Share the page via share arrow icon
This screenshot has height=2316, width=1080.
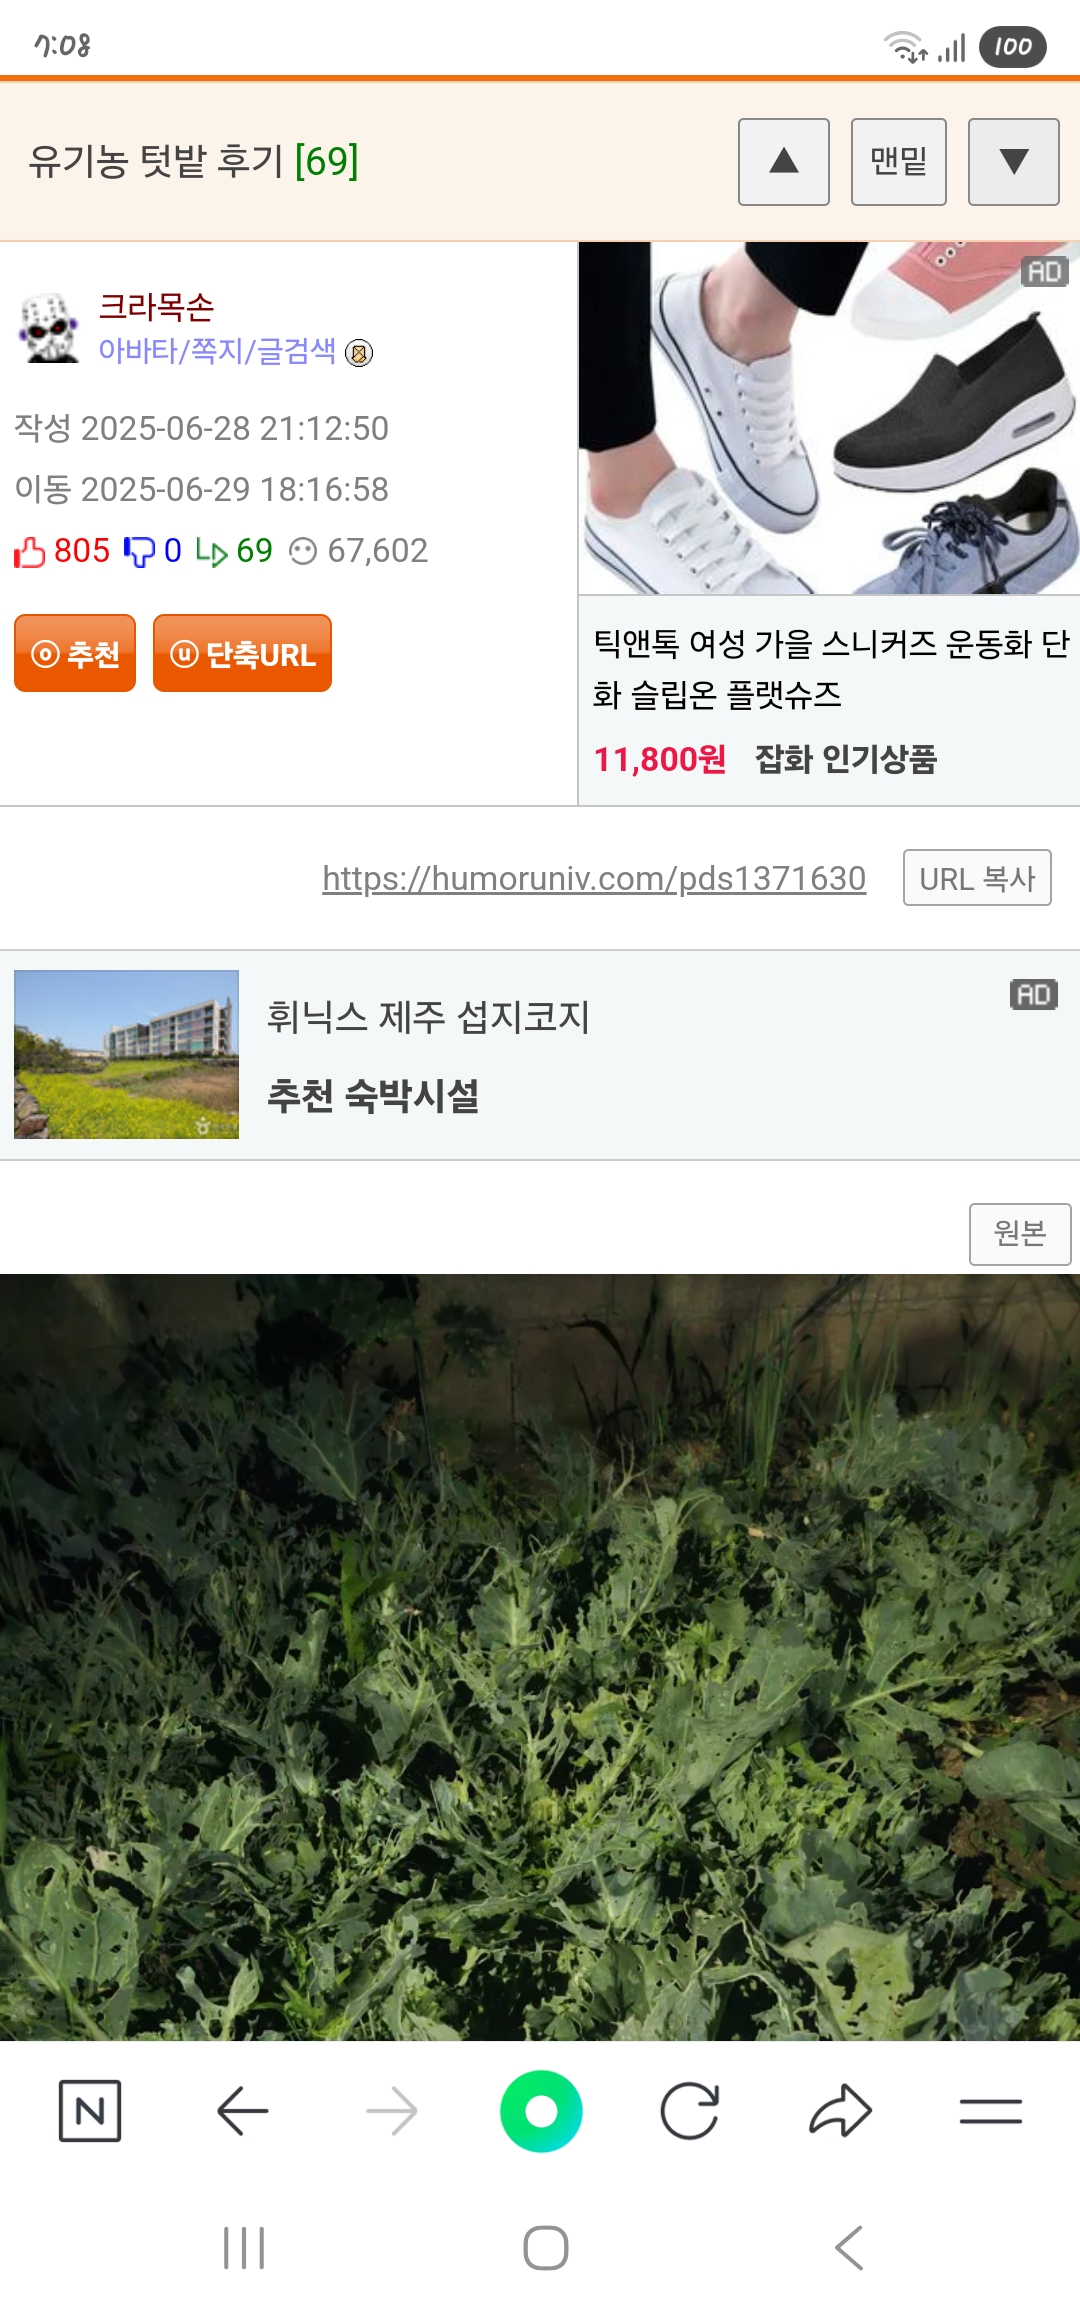tap(840, 2111)
